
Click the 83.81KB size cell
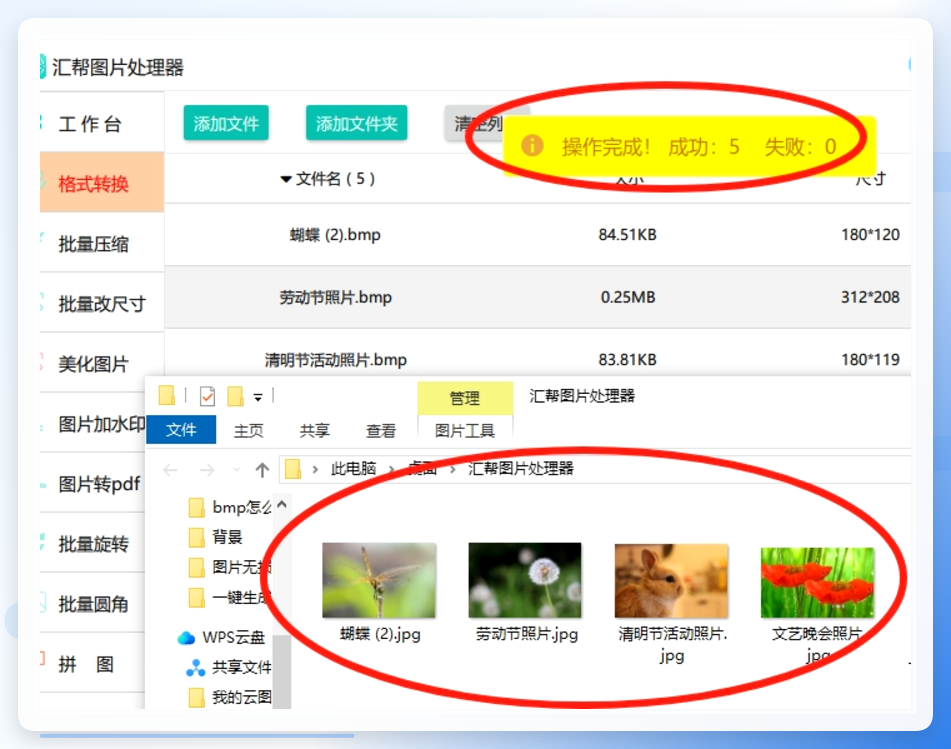627,360
